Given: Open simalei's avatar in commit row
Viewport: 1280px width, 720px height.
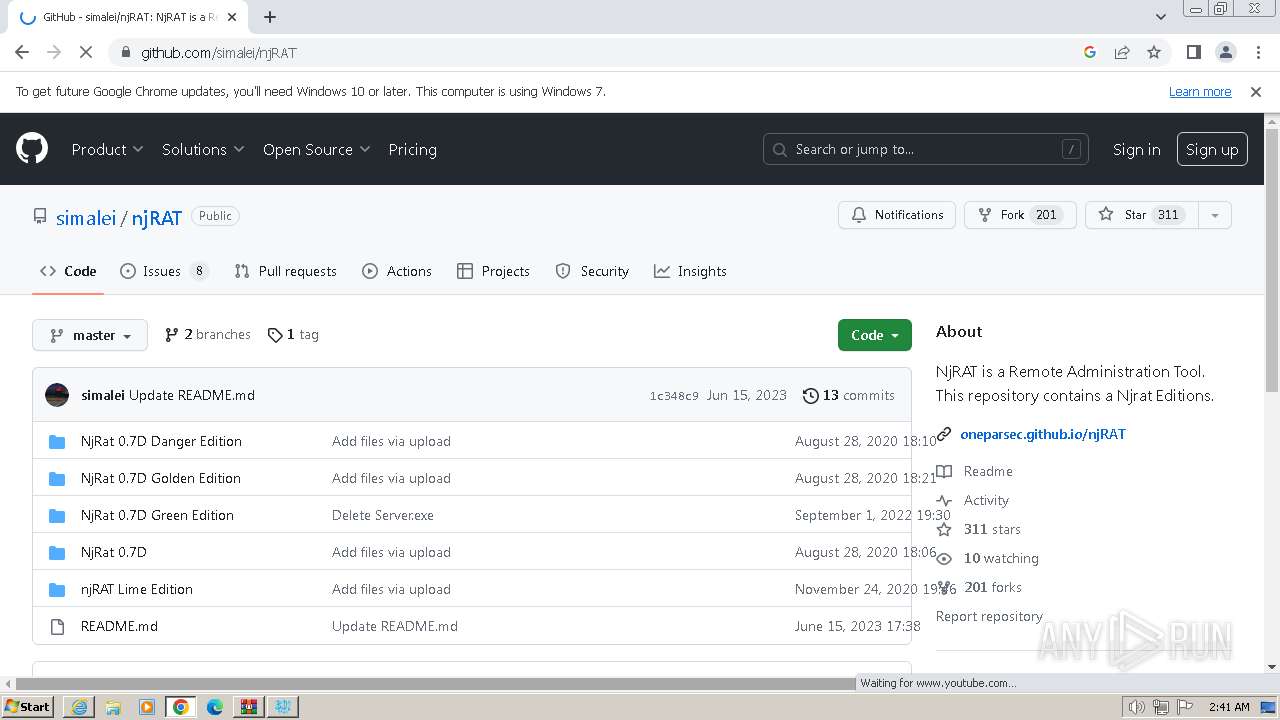Looking at the screenshot, I should click(57, 395).
